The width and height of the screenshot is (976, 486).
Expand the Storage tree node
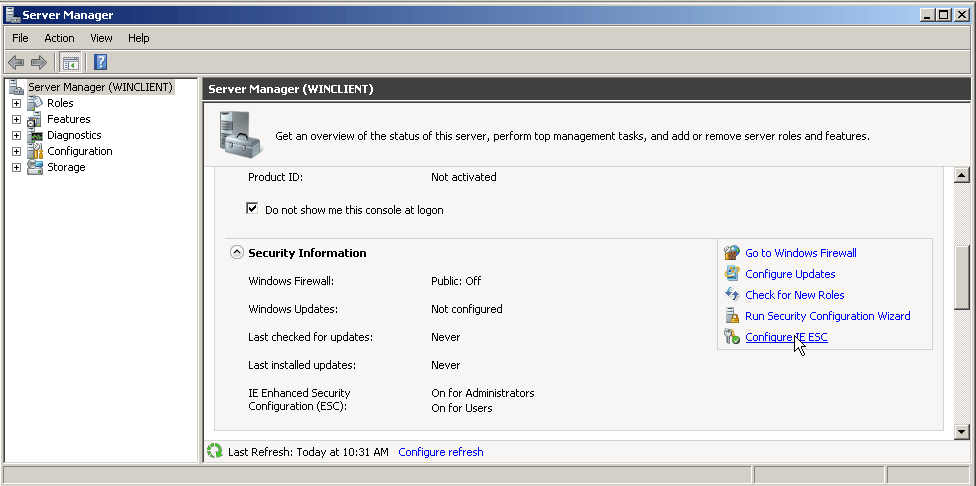(x=16, y=167)
